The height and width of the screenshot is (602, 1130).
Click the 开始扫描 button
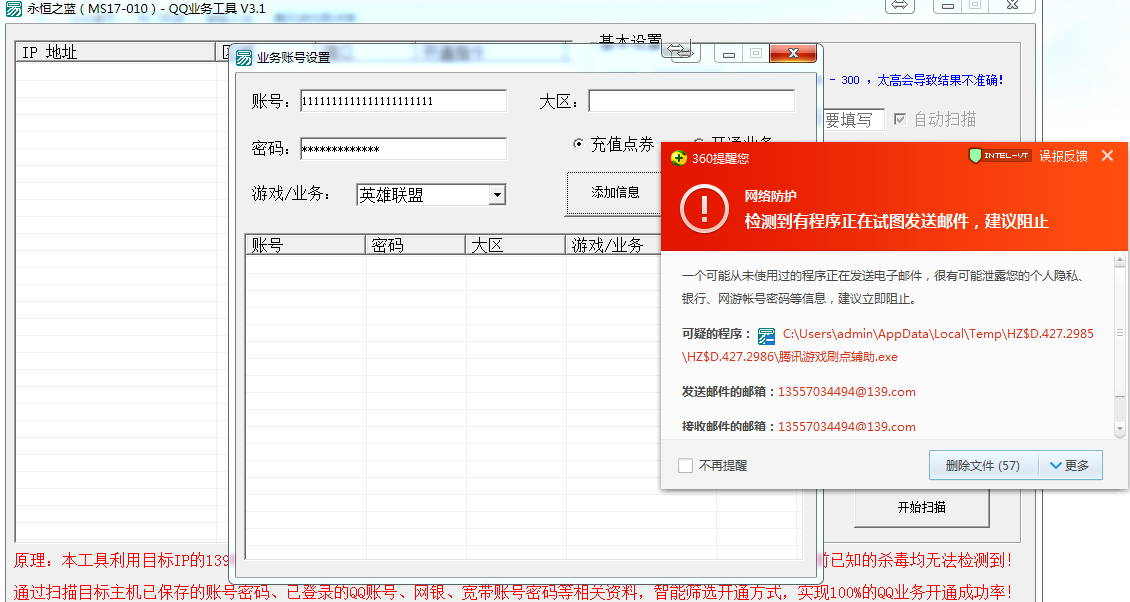point(921,508)
